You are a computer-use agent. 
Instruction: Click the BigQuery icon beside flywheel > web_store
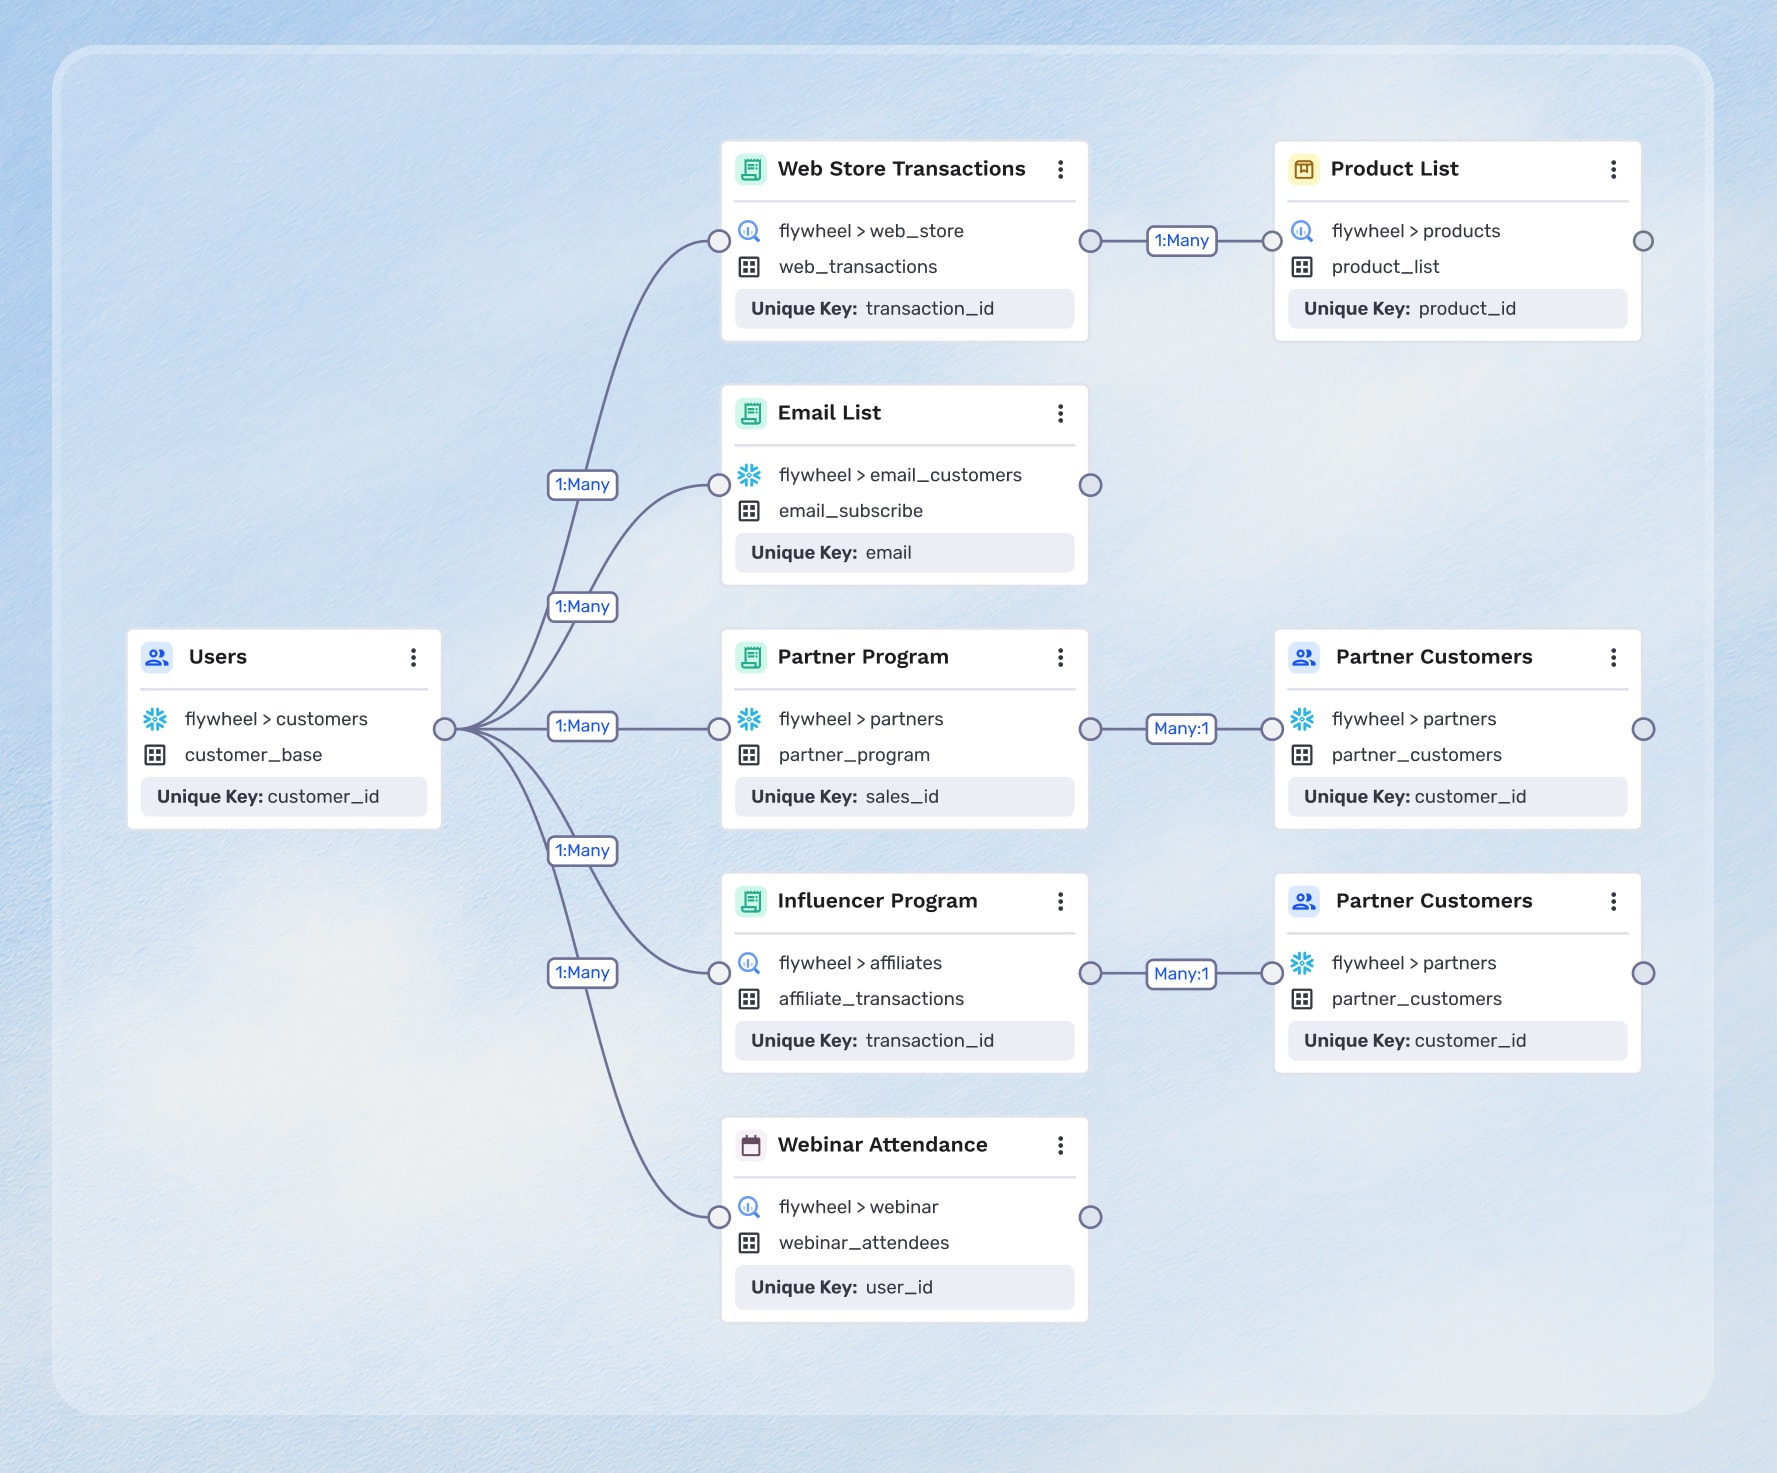pos(749,231)
